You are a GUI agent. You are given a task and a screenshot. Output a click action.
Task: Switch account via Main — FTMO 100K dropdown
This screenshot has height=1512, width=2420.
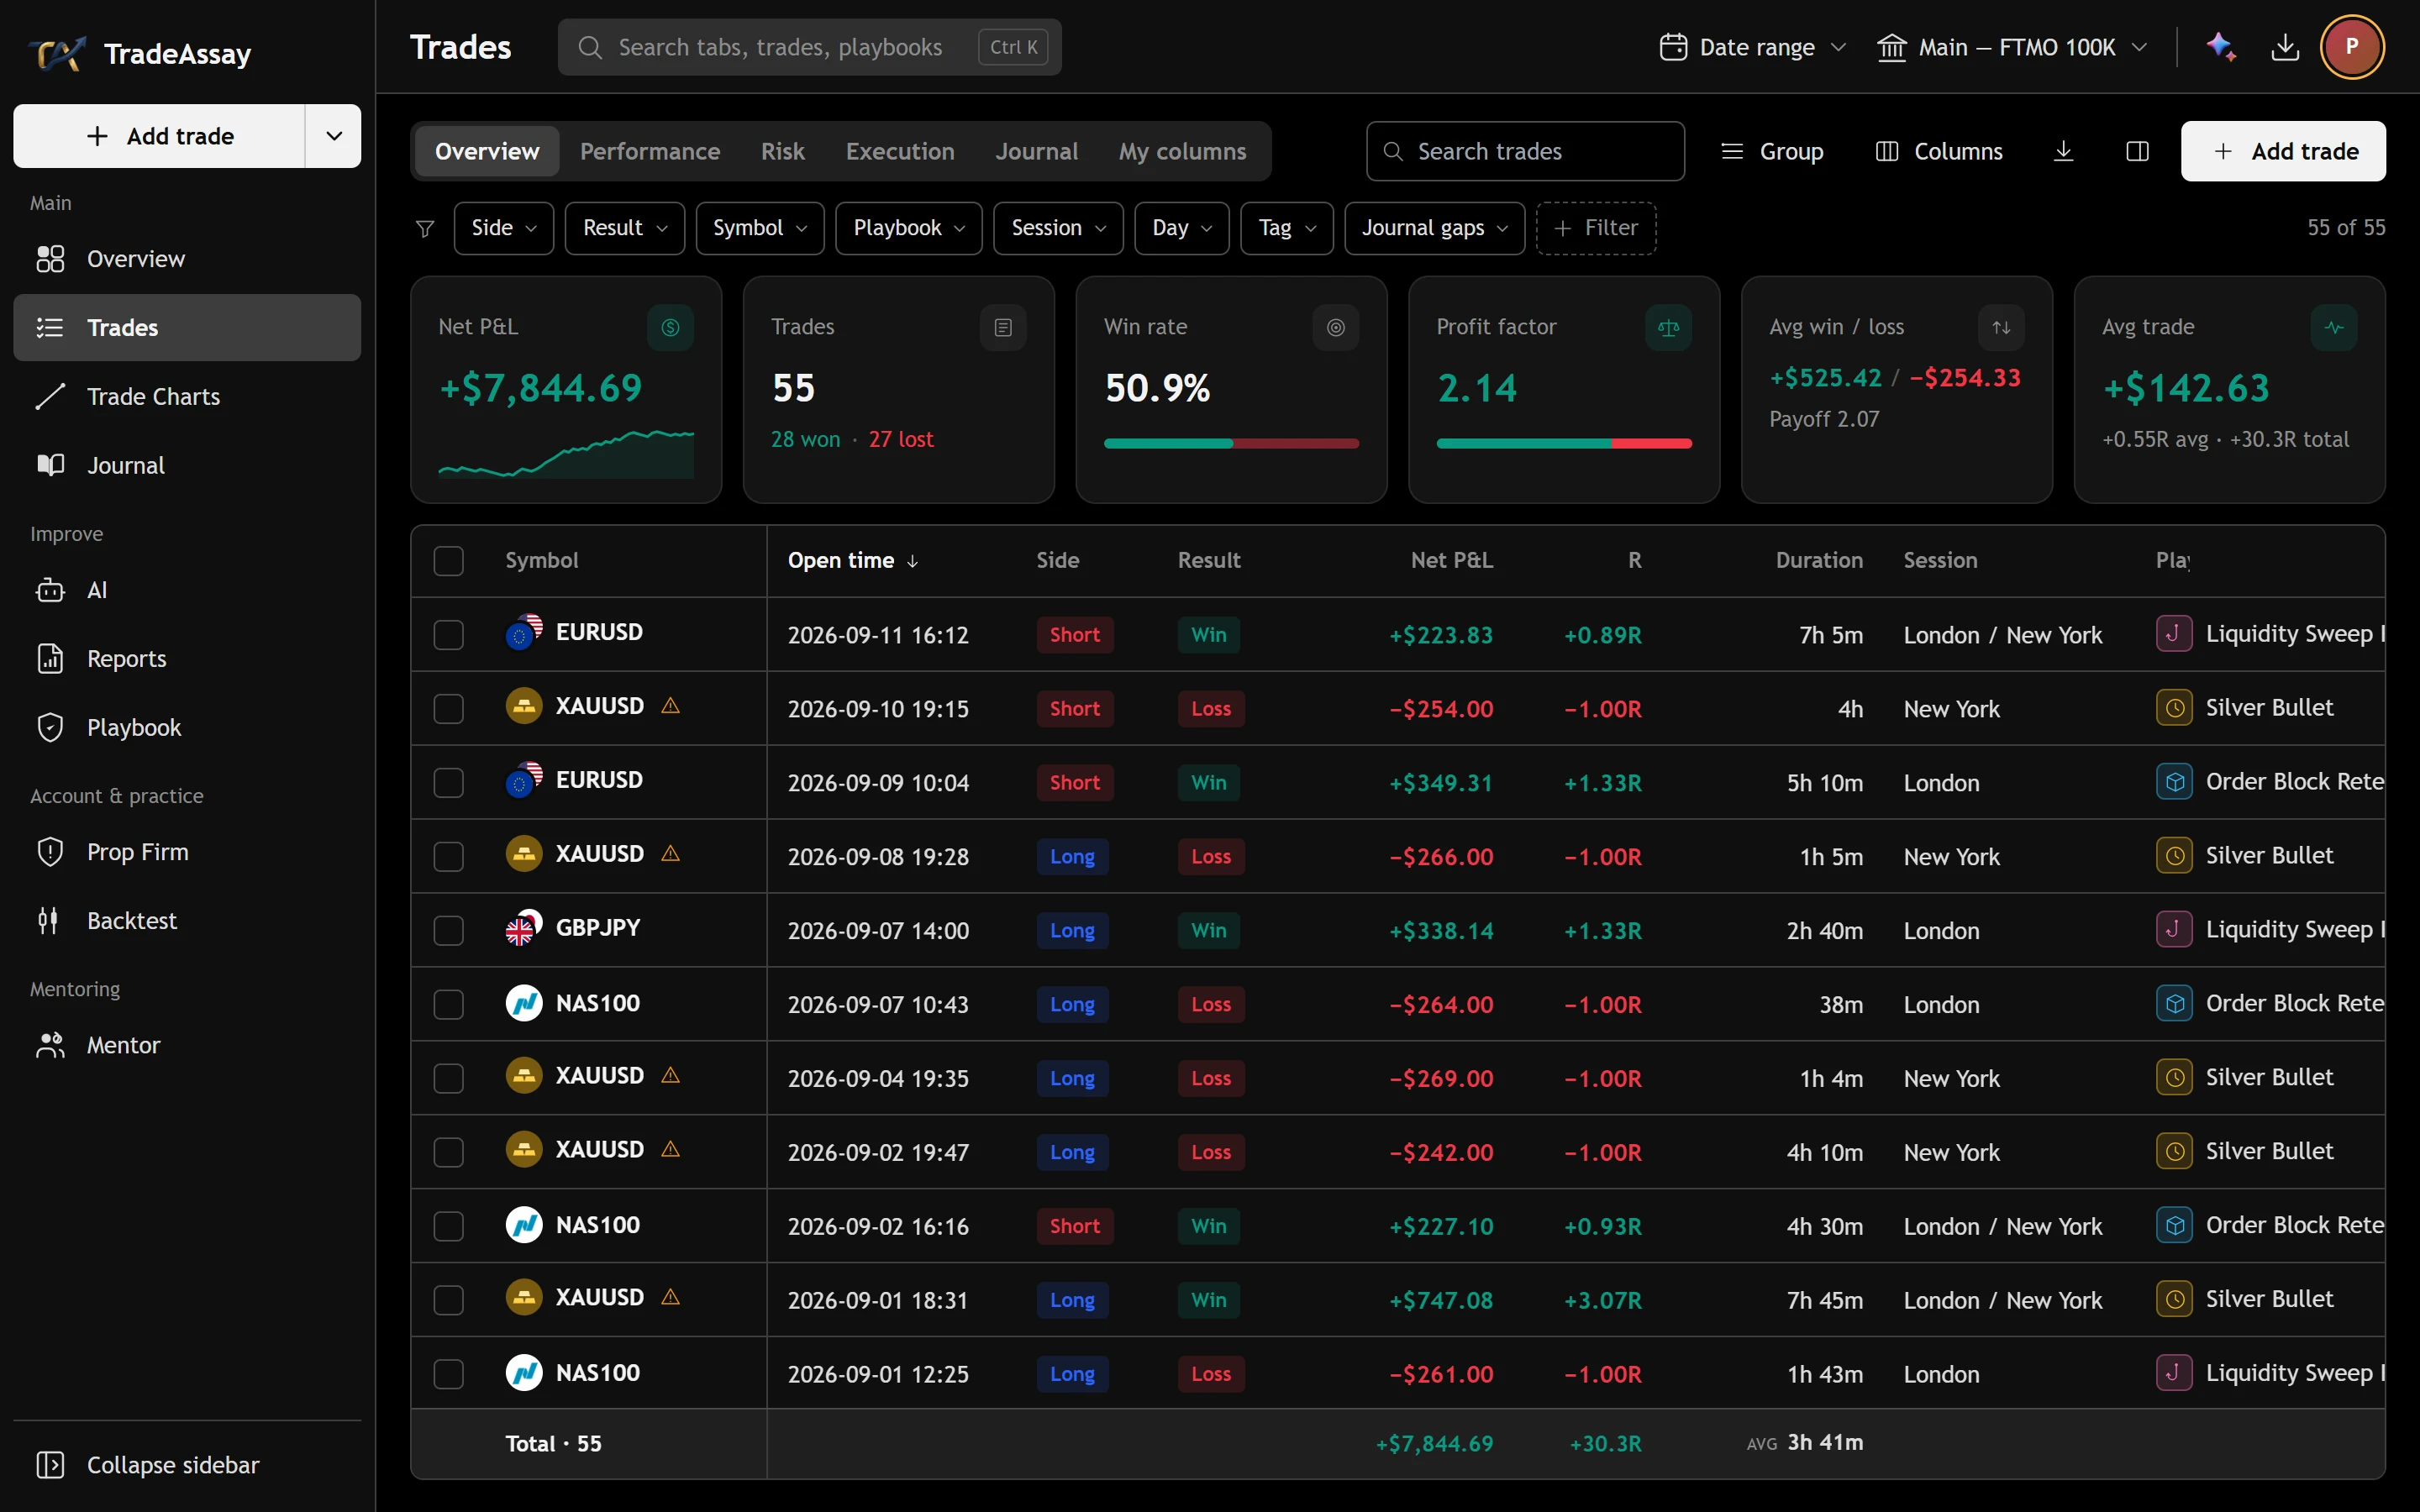tap(2012, 47)
